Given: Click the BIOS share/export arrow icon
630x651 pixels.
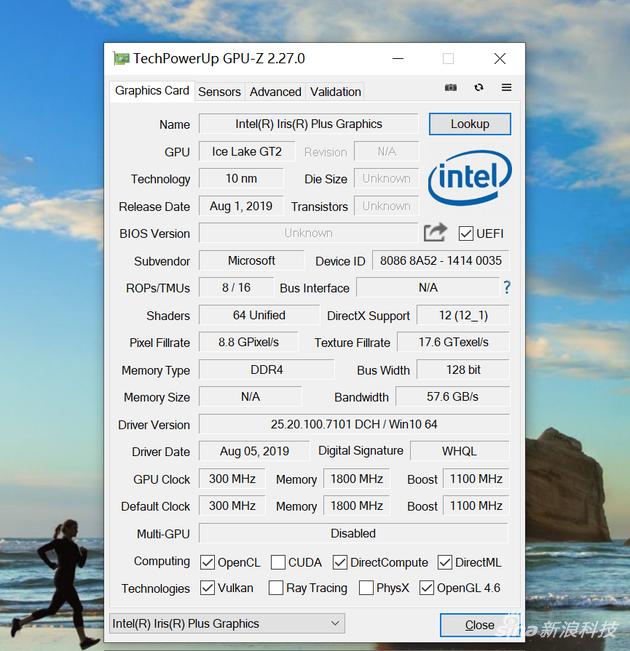Looking at the screenshot, I should tap(435, 232).
